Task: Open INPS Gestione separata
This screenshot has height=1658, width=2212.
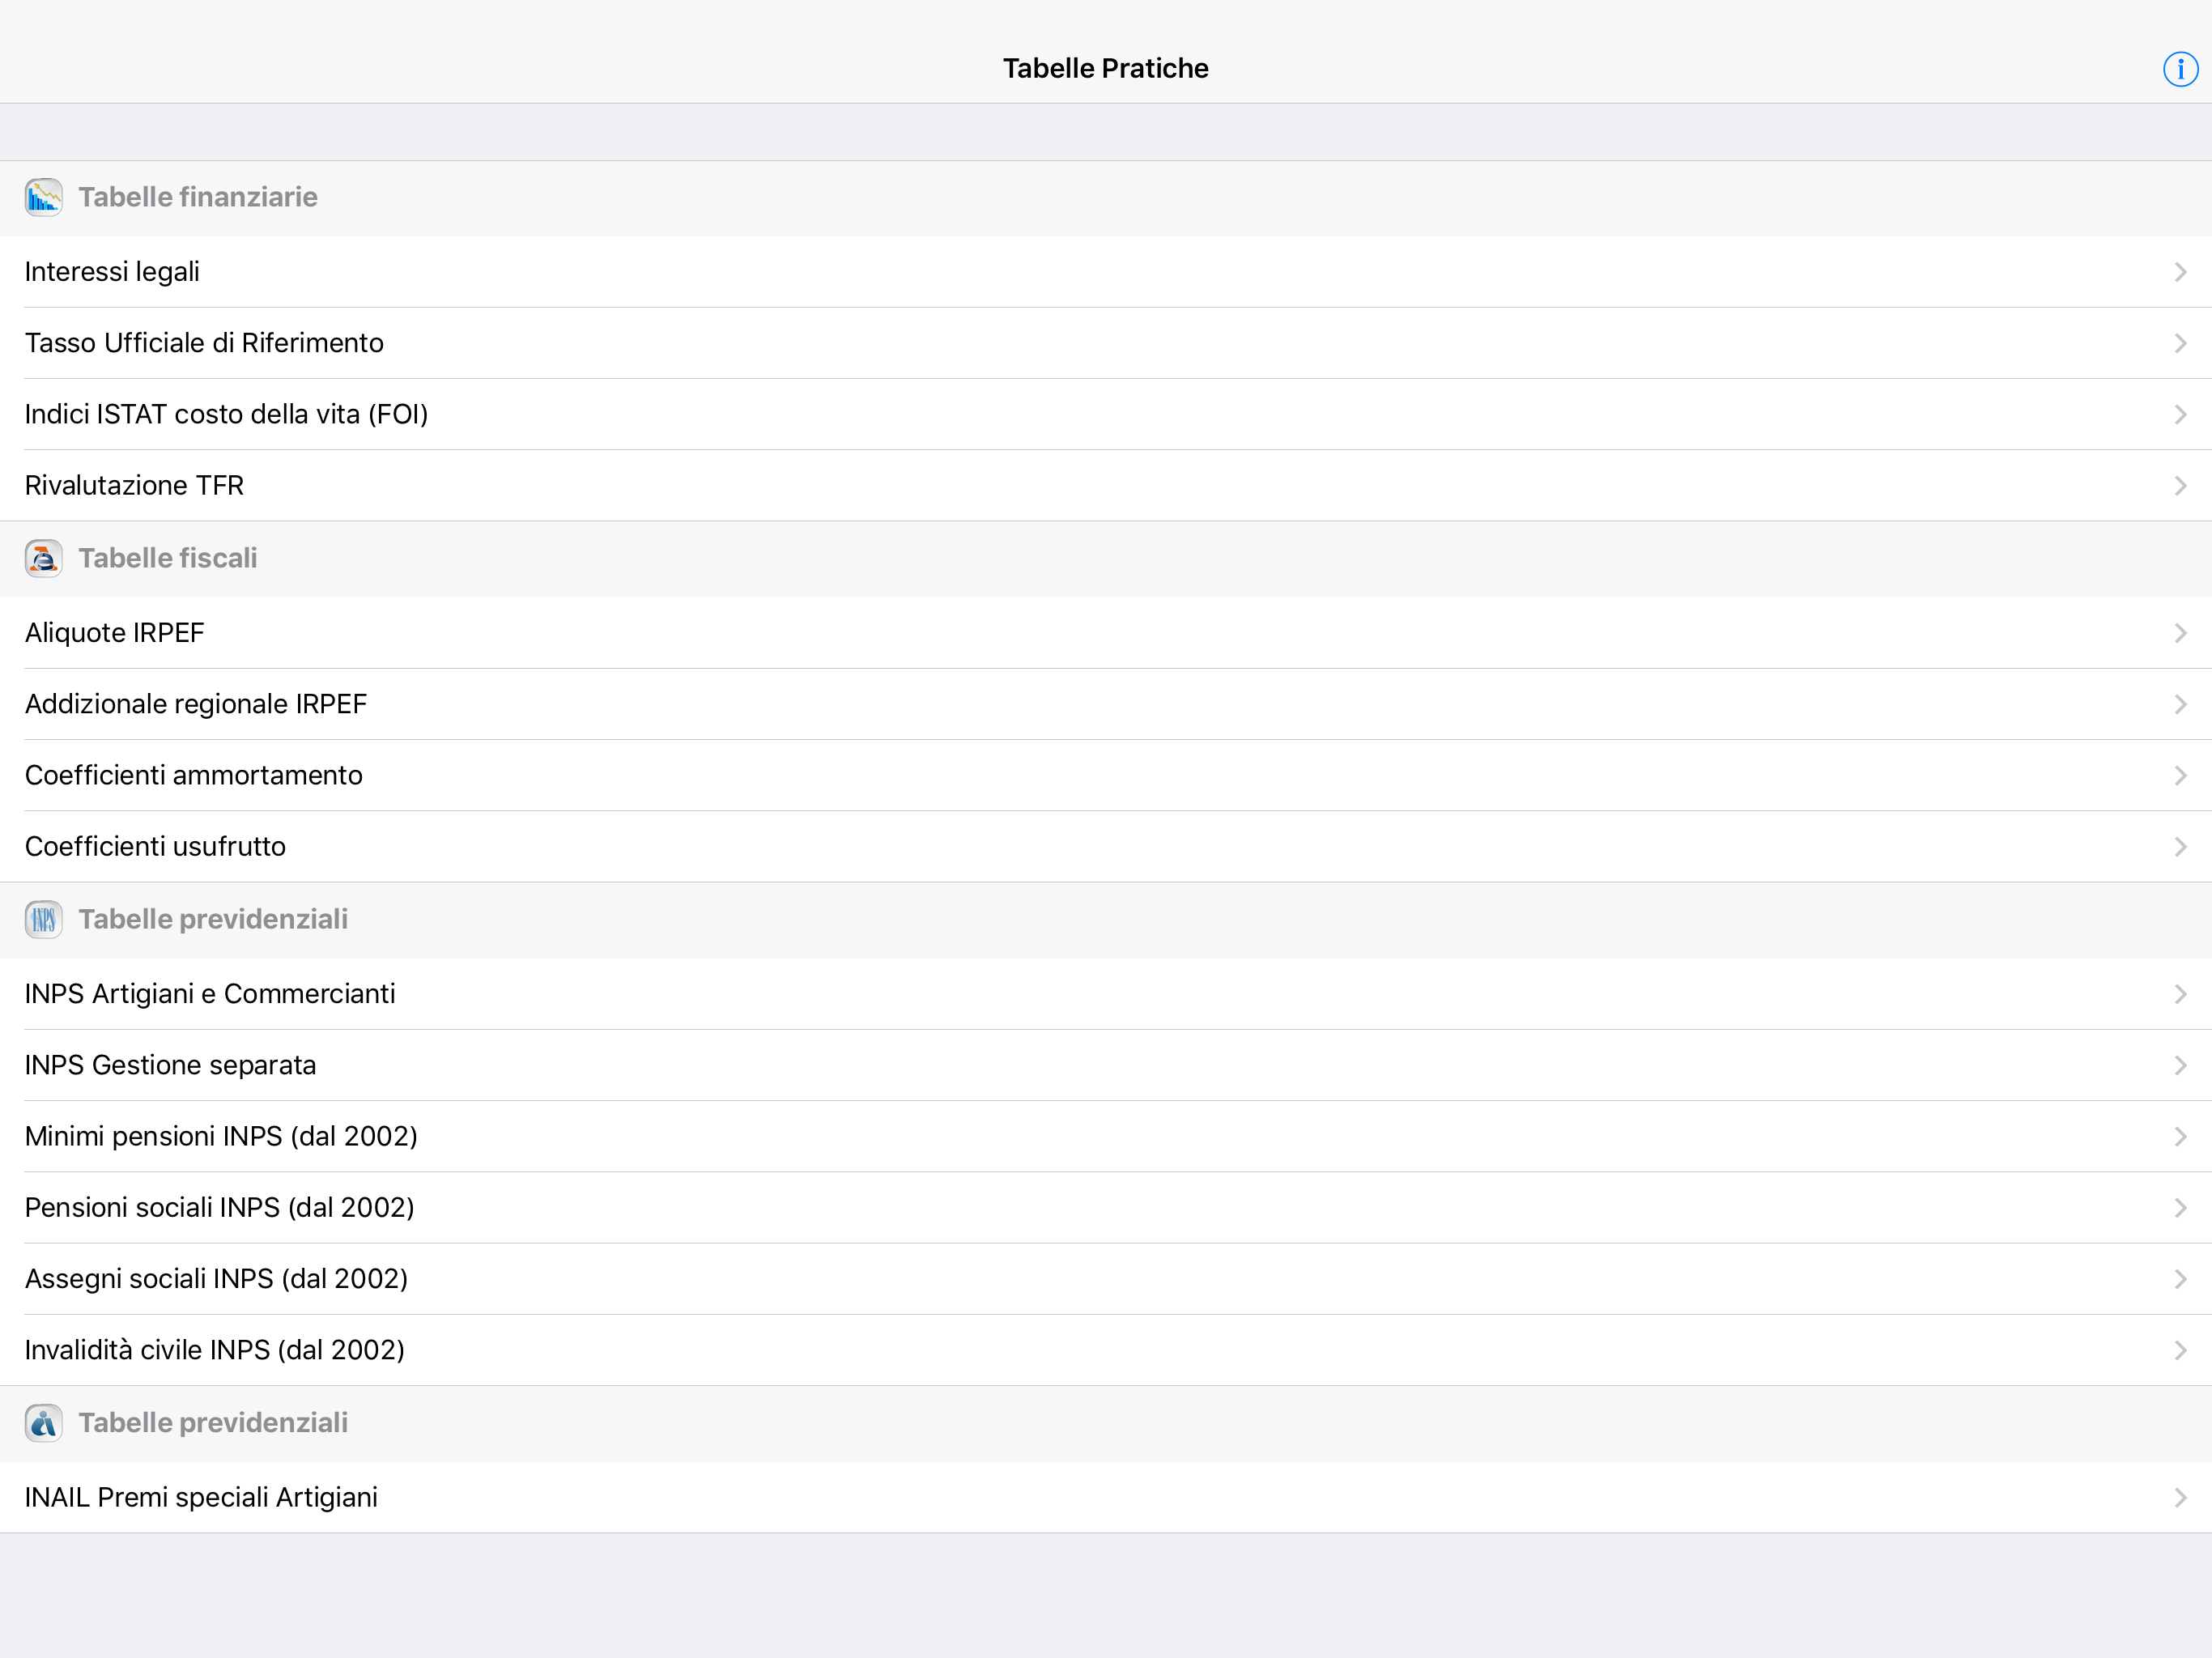Action: (170, 1065)
